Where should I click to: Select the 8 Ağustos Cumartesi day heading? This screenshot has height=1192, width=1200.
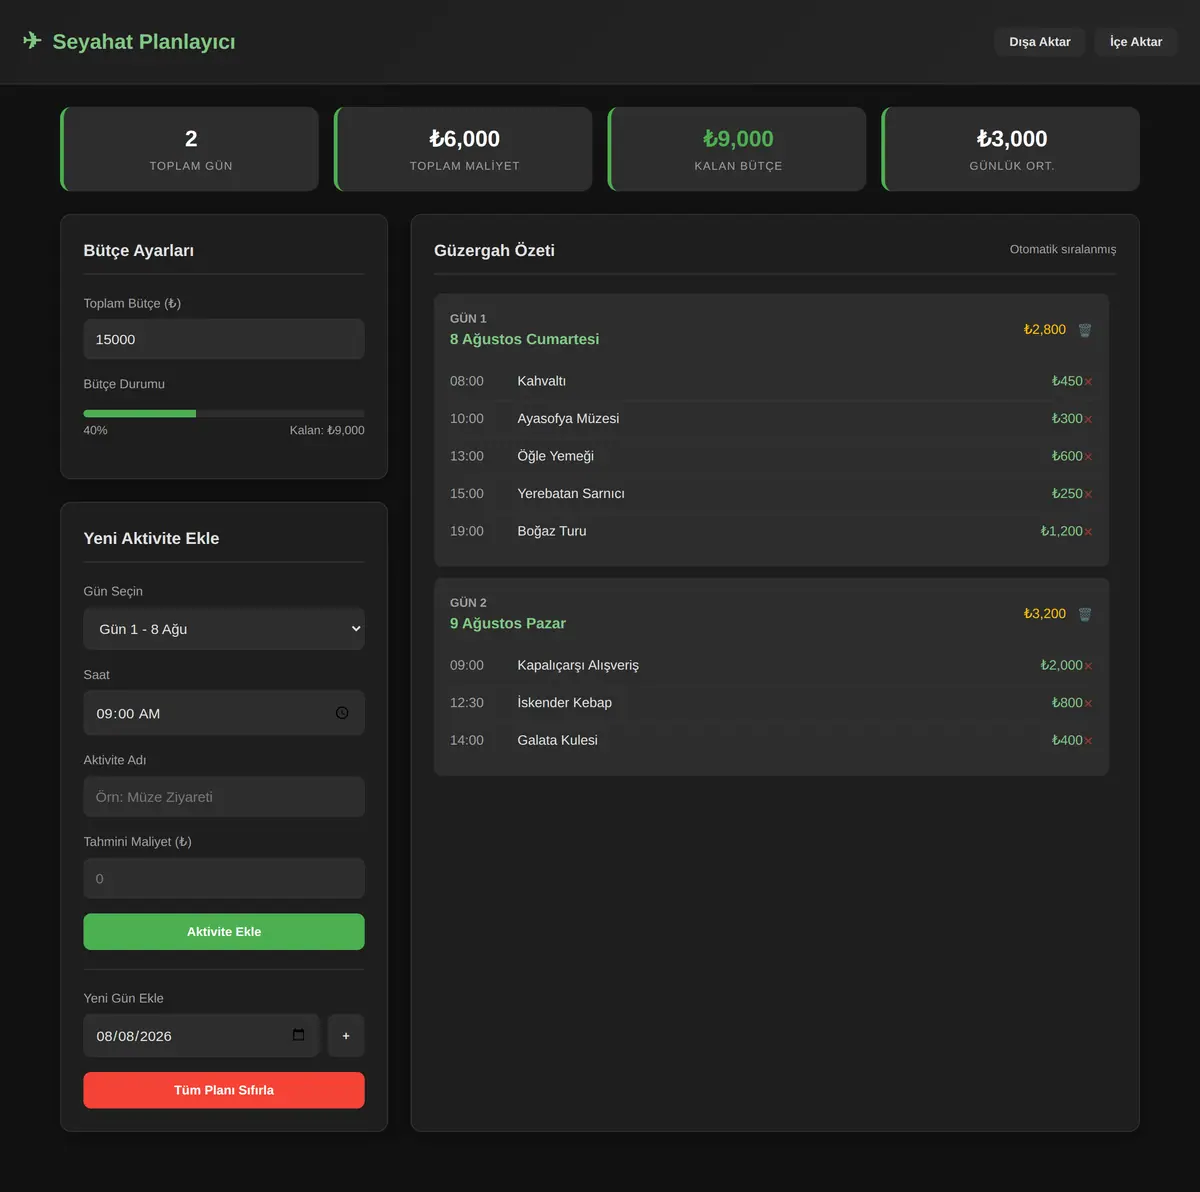point(524,339)
